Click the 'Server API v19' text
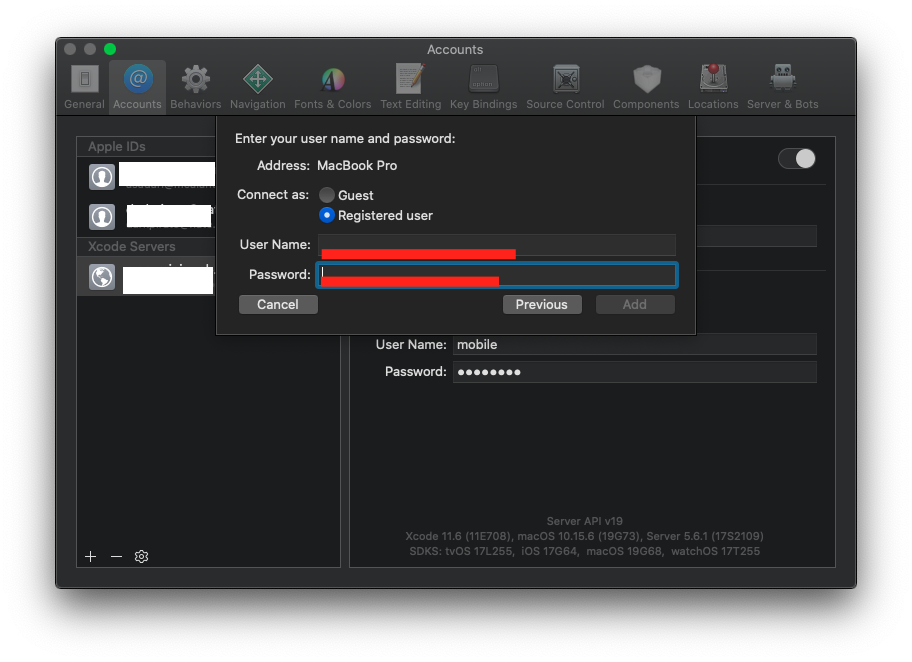 585,521
